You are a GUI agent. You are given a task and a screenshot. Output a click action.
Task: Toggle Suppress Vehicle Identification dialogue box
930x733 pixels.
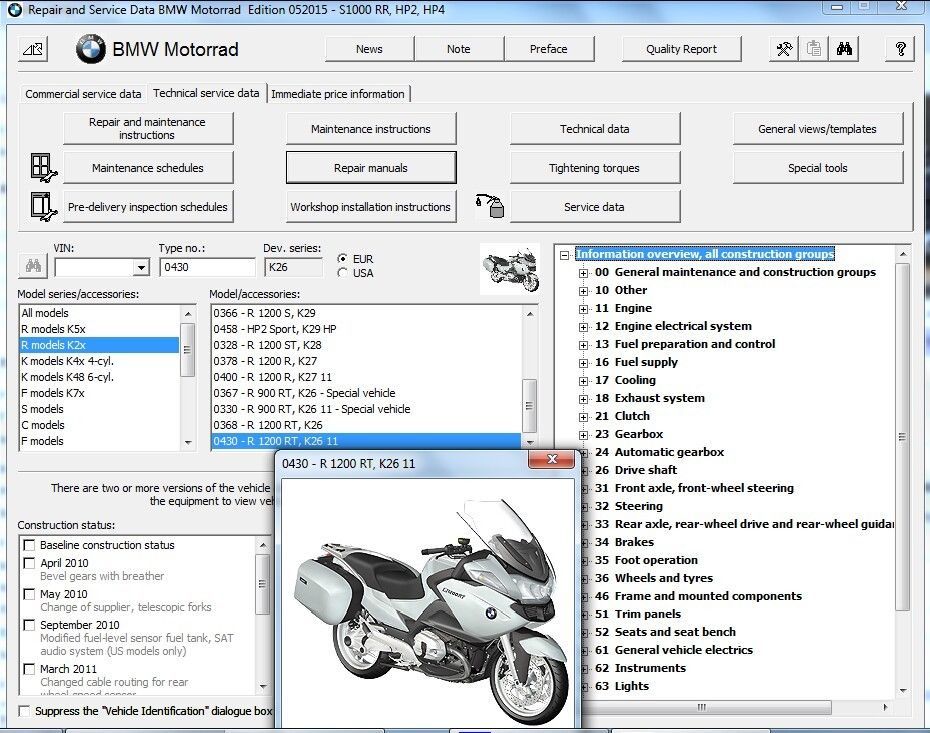(24, 710)
